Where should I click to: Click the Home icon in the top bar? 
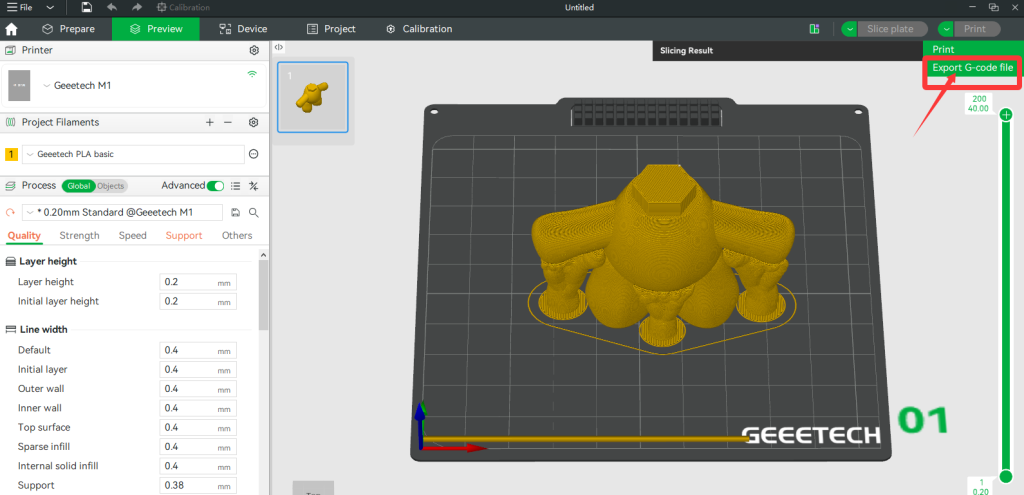(12, 29)
